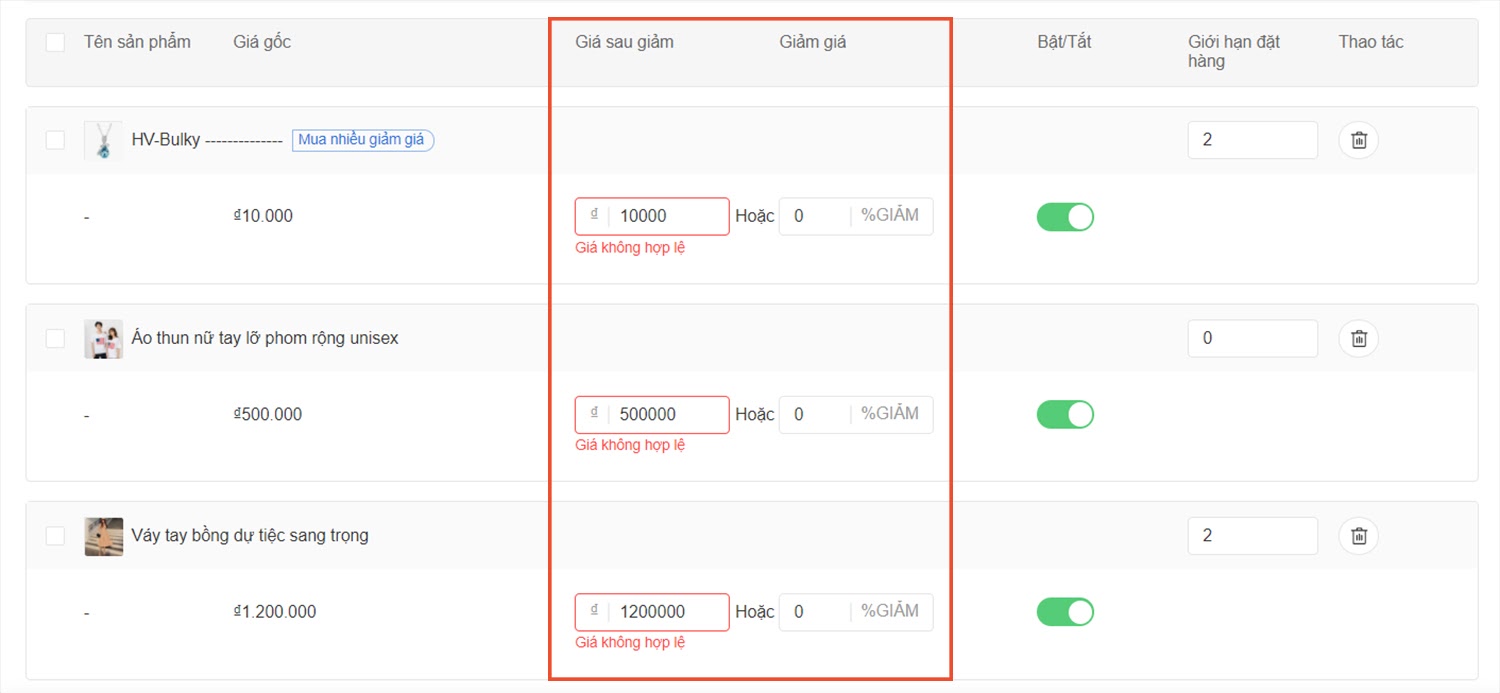Select the HV-Bulky product checkbox
The height and width of the screenshot is (693, 1500).
(55, 140)
